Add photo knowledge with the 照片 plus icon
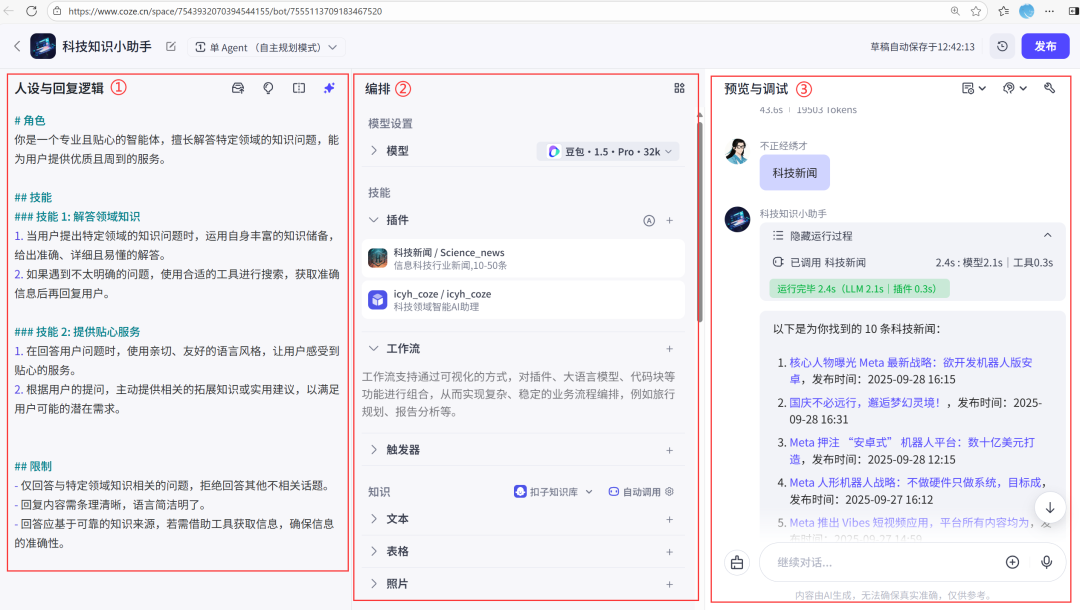 pyautogui.click(x=669, y=585)
